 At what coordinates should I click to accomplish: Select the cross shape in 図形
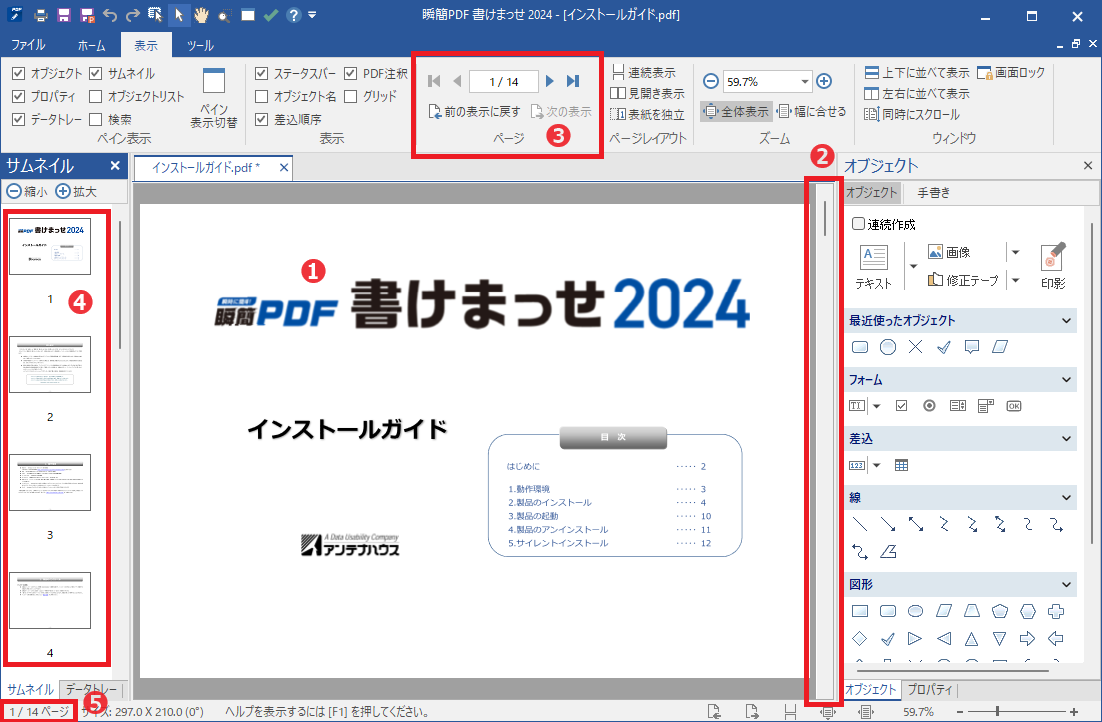(x=1056, y=611)
